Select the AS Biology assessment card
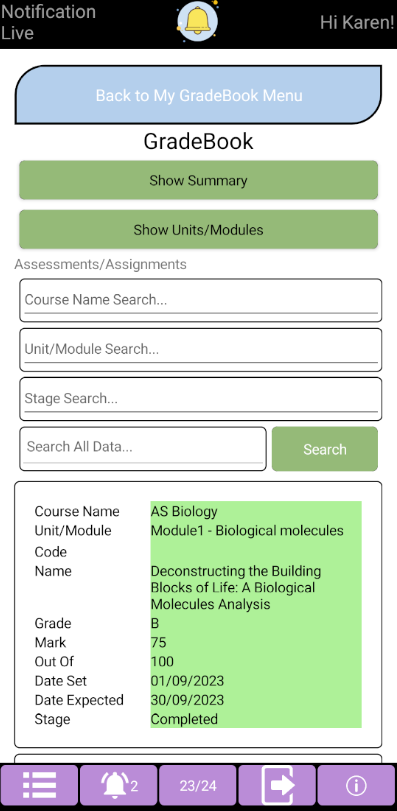 198,614
